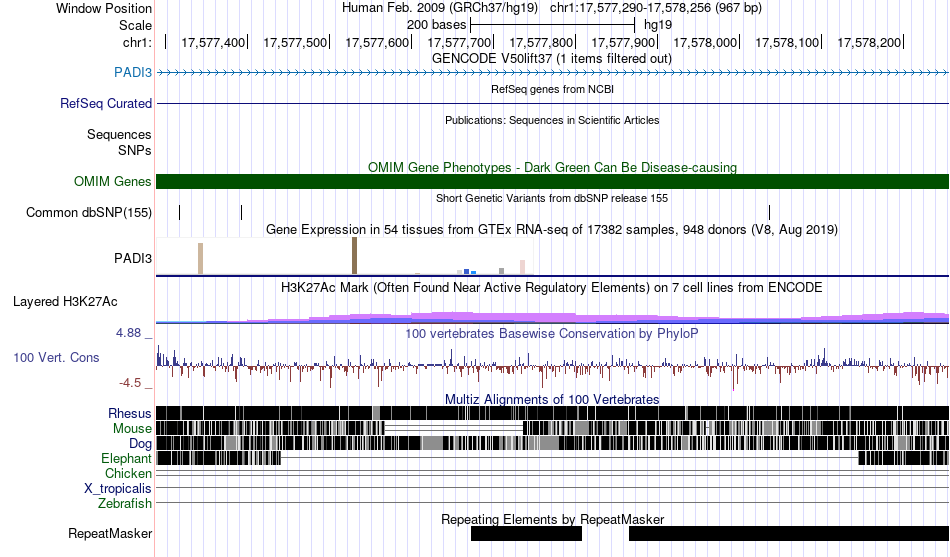
Task: Open the Layered H3K27Ac track label
Action: pyautogui.click(x=65, y=302)
